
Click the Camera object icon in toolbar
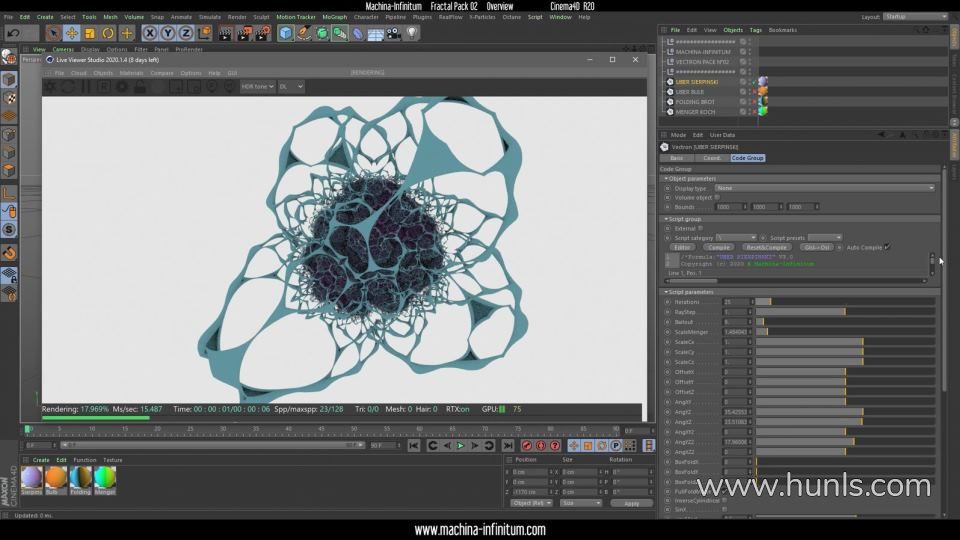click(x=393, y=33)
